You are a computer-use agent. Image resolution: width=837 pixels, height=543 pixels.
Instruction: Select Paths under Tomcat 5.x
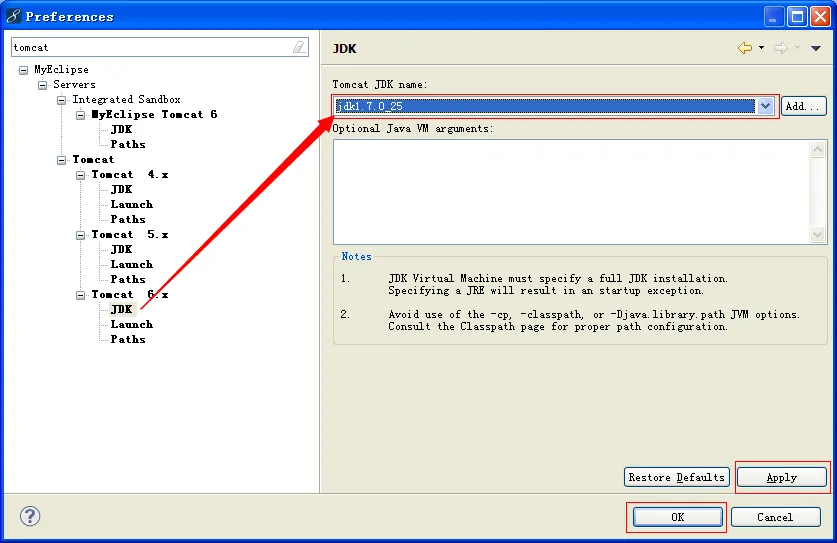tap(128, 279)
